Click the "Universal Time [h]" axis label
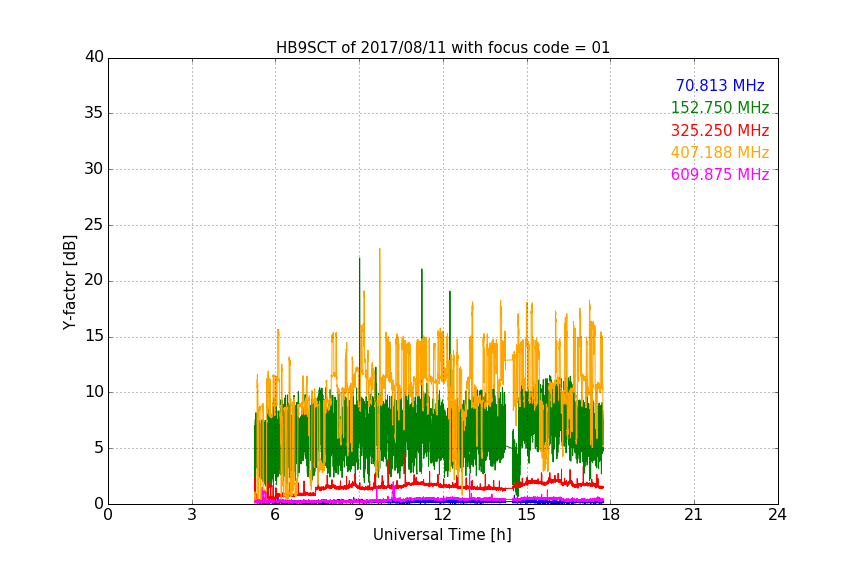Screen dimensions: 864x576 (x=442, y=535)
